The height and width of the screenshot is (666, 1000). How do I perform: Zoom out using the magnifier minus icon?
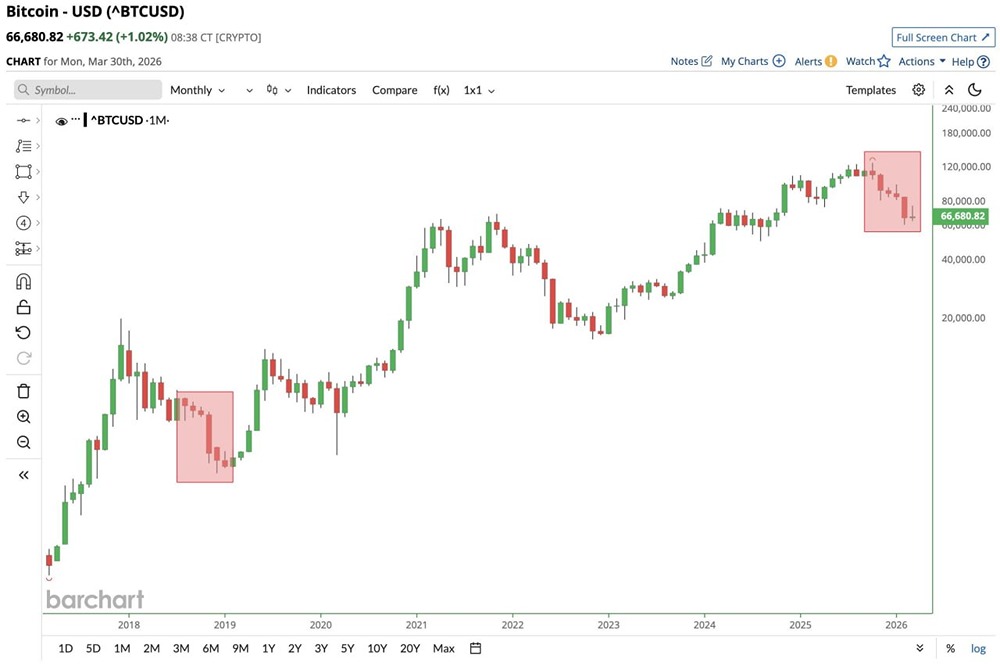point(24,443)
